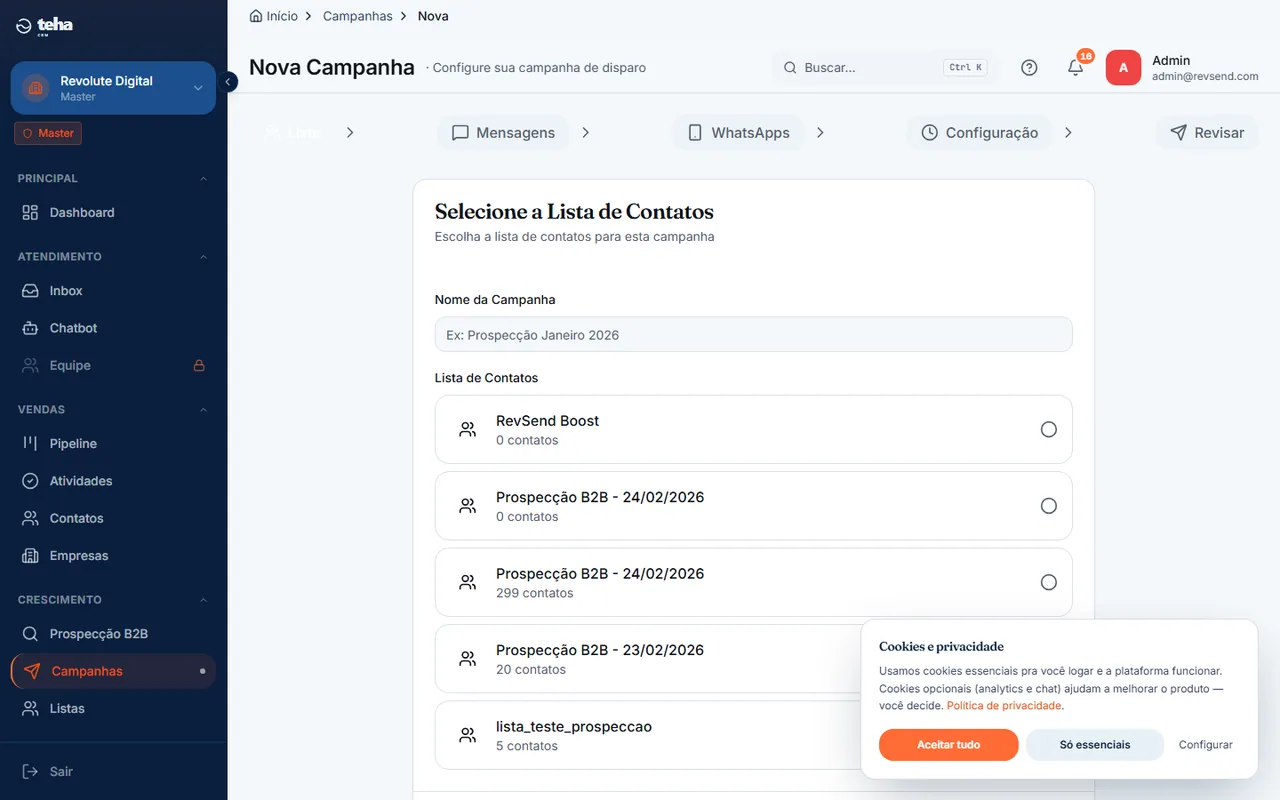The image size is (1280, 800).
Task: Collapse the ATENDIMENTO section
Action: tap(204, 257)
